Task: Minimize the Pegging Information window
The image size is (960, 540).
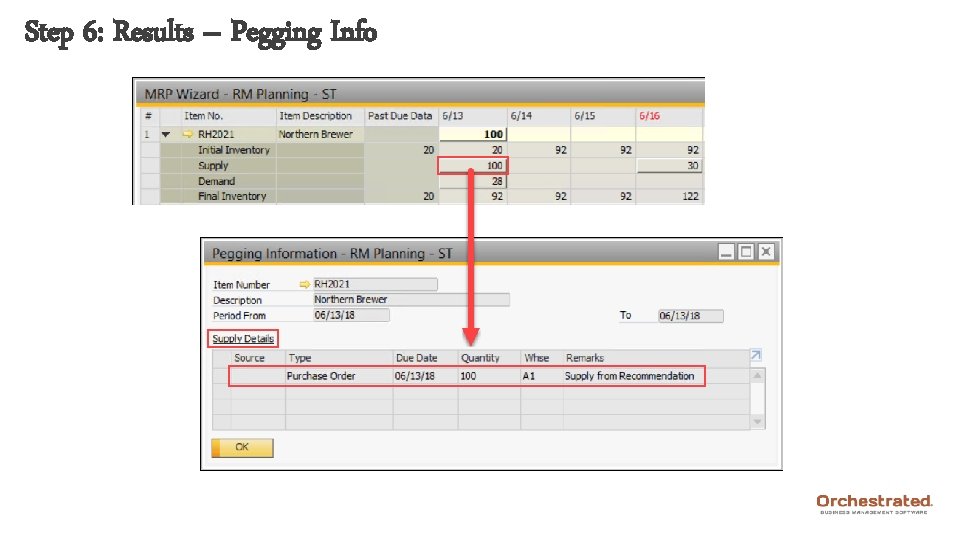Action: [726, 252]
